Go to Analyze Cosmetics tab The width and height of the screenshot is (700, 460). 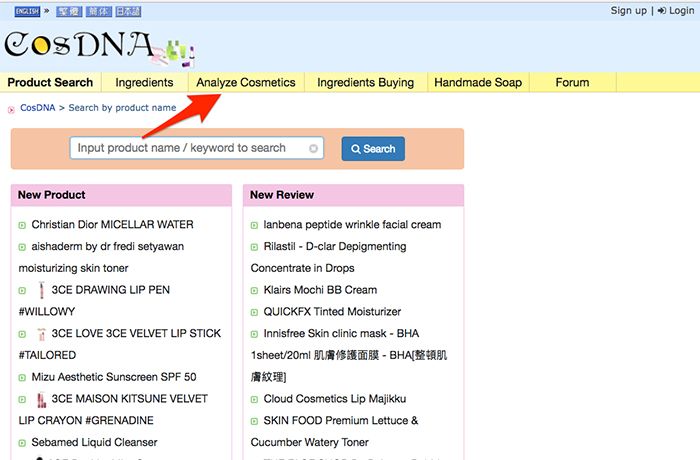246,82
